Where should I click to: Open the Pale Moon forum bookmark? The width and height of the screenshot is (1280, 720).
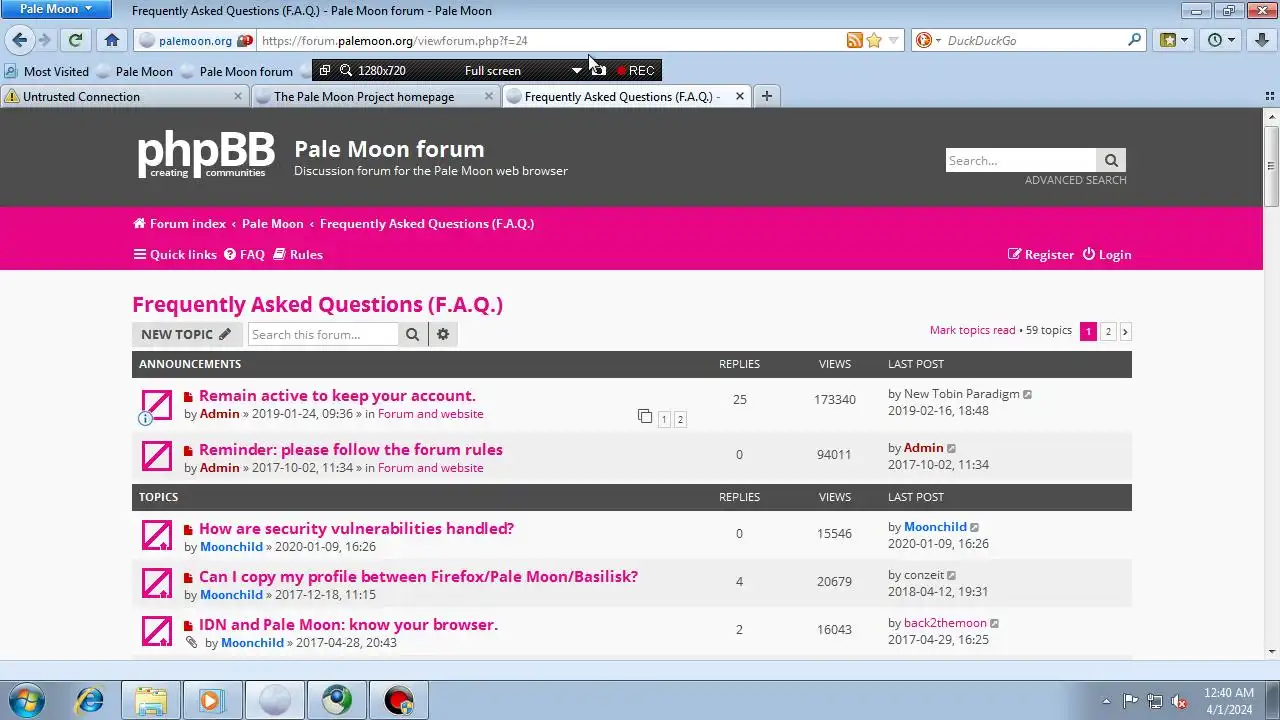236,71
